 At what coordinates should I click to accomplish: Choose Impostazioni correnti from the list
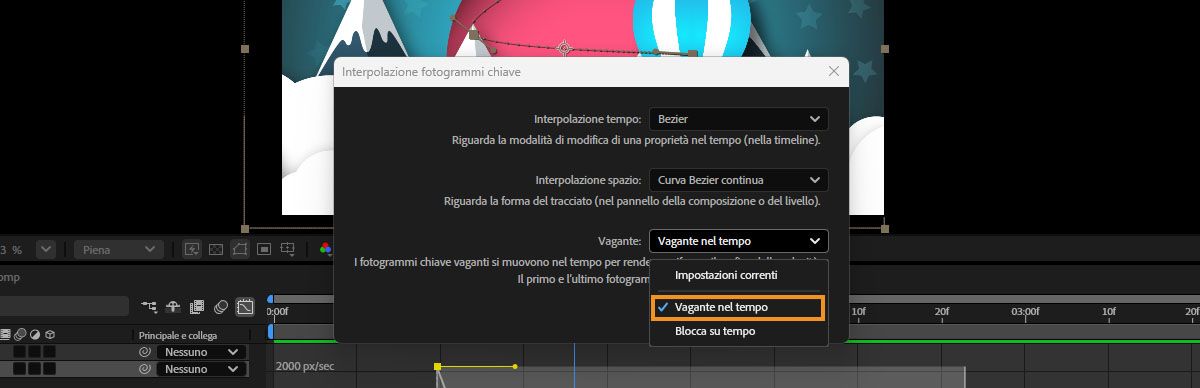coord(726,275)
